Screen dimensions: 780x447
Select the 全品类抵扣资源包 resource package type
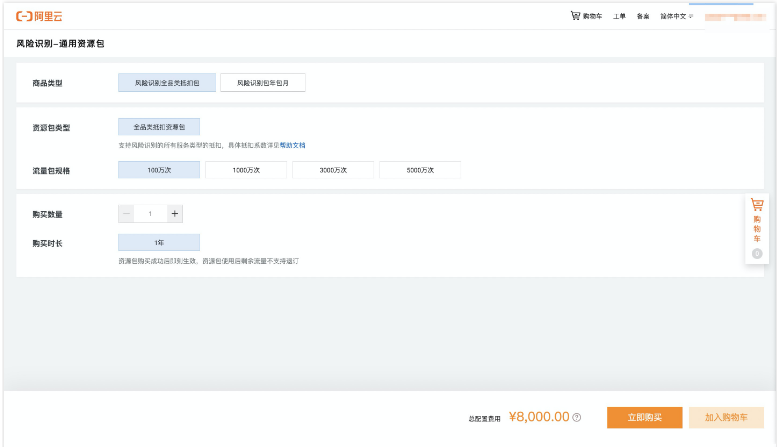[x=159, y=127]
